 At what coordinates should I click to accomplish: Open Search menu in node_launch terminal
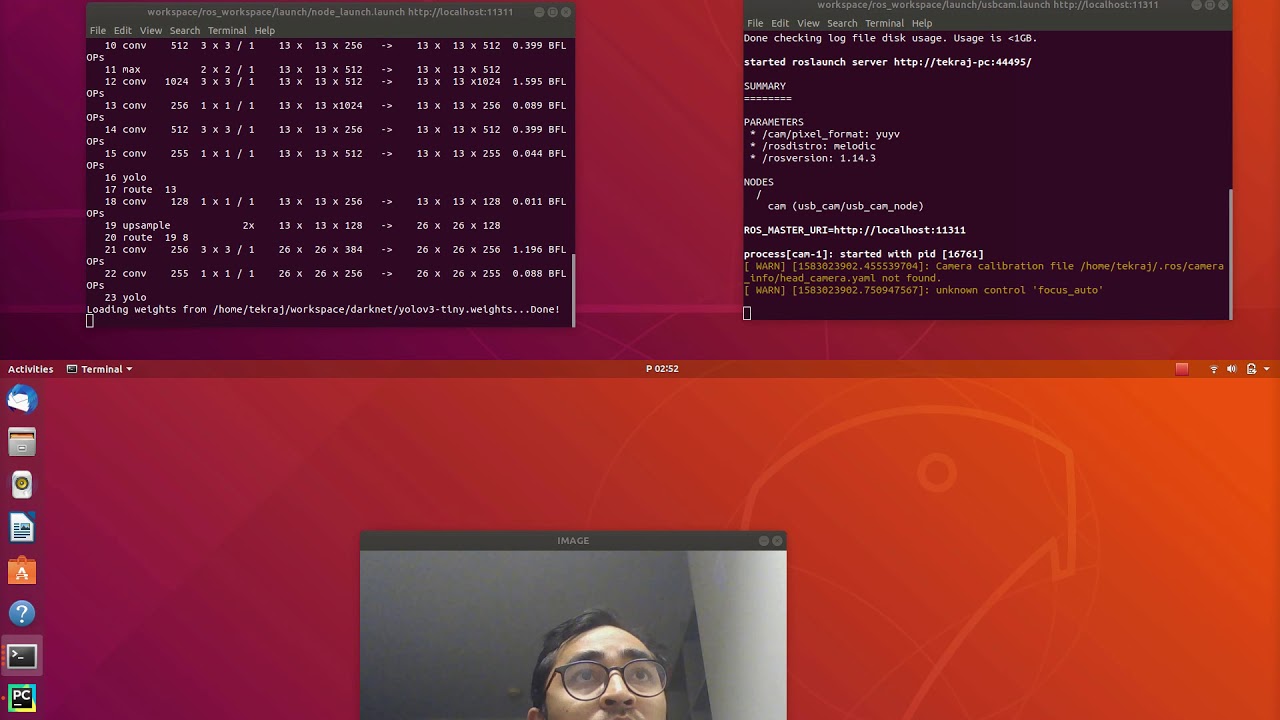click(x=184, y=30)
